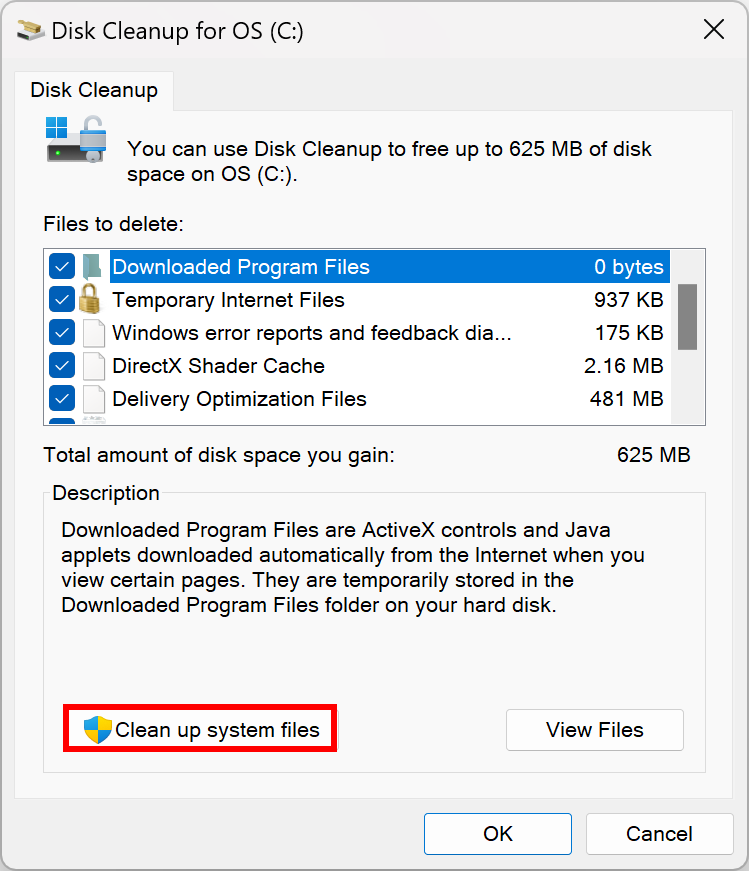Viewport: 749px width, 871px height.
Task: Click the file icon next to DirectX Shader Cache
Action: [93, 366]
